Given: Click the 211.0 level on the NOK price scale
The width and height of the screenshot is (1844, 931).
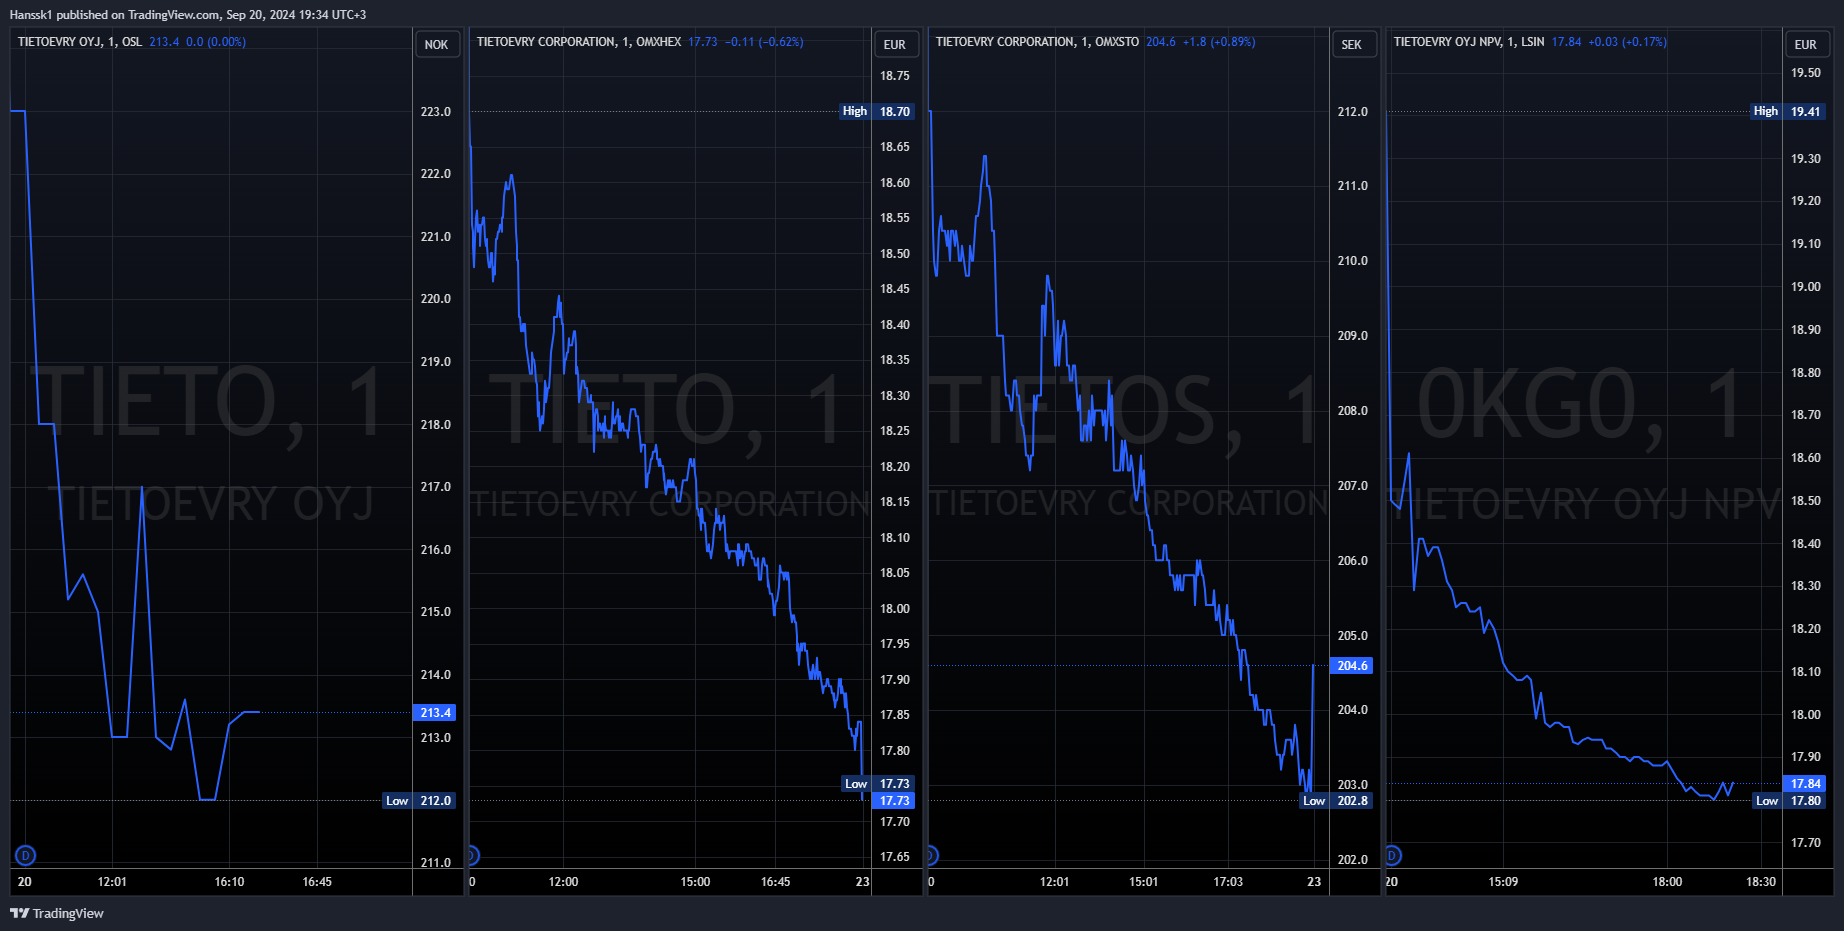Looking at the screenshot, I should 436,862.
